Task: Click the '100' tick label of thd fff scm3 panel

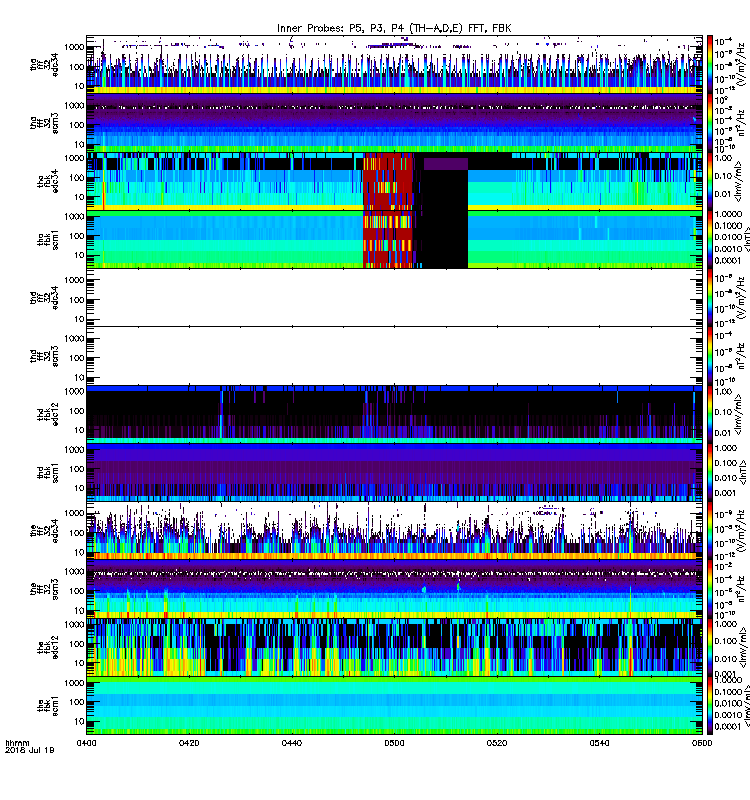Action: (x=77, y=358)
